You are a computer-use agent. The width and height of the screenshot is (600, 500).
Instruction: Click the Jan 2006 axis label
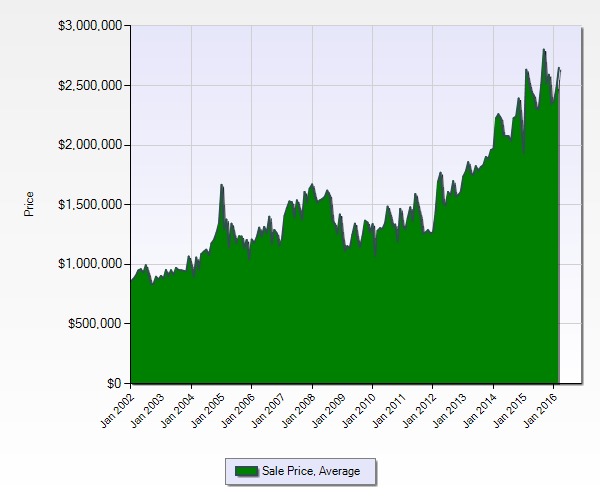238,410
